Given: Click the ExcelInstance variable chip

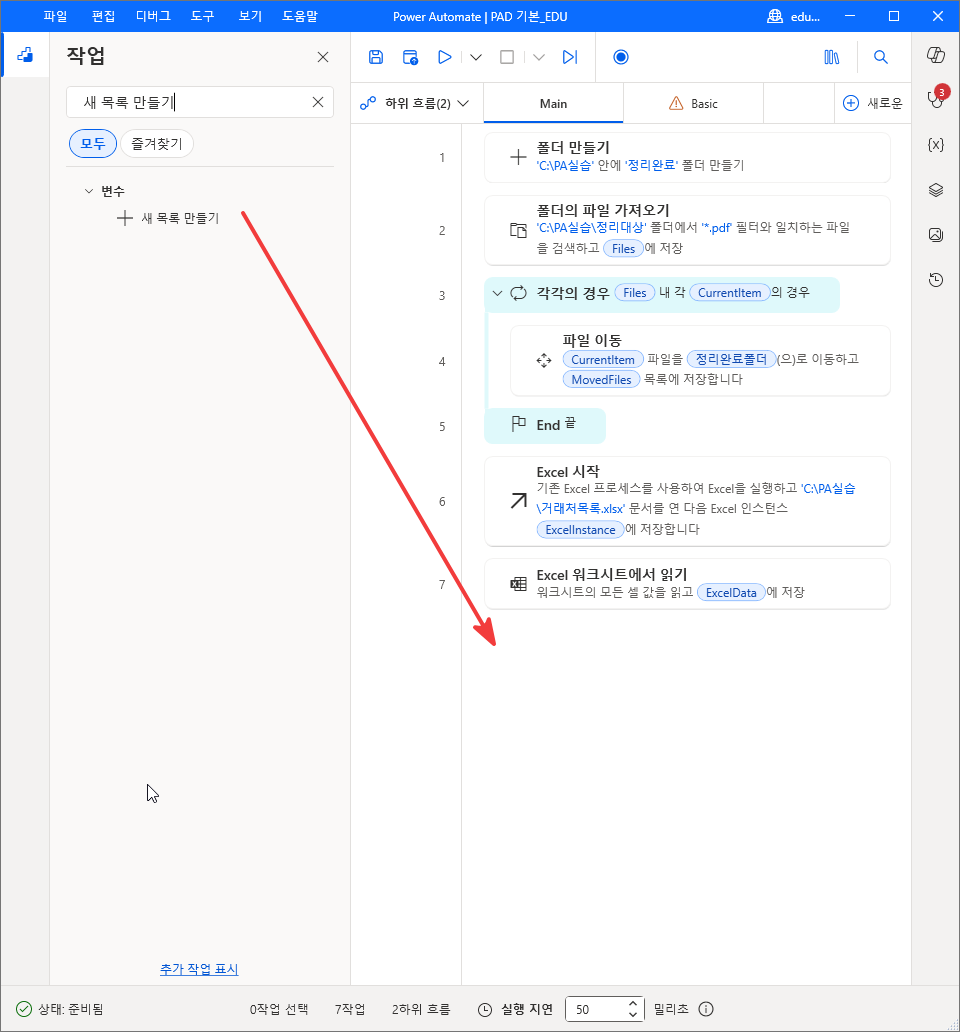Looking at the screenshot, I should [x=580, y=529].
